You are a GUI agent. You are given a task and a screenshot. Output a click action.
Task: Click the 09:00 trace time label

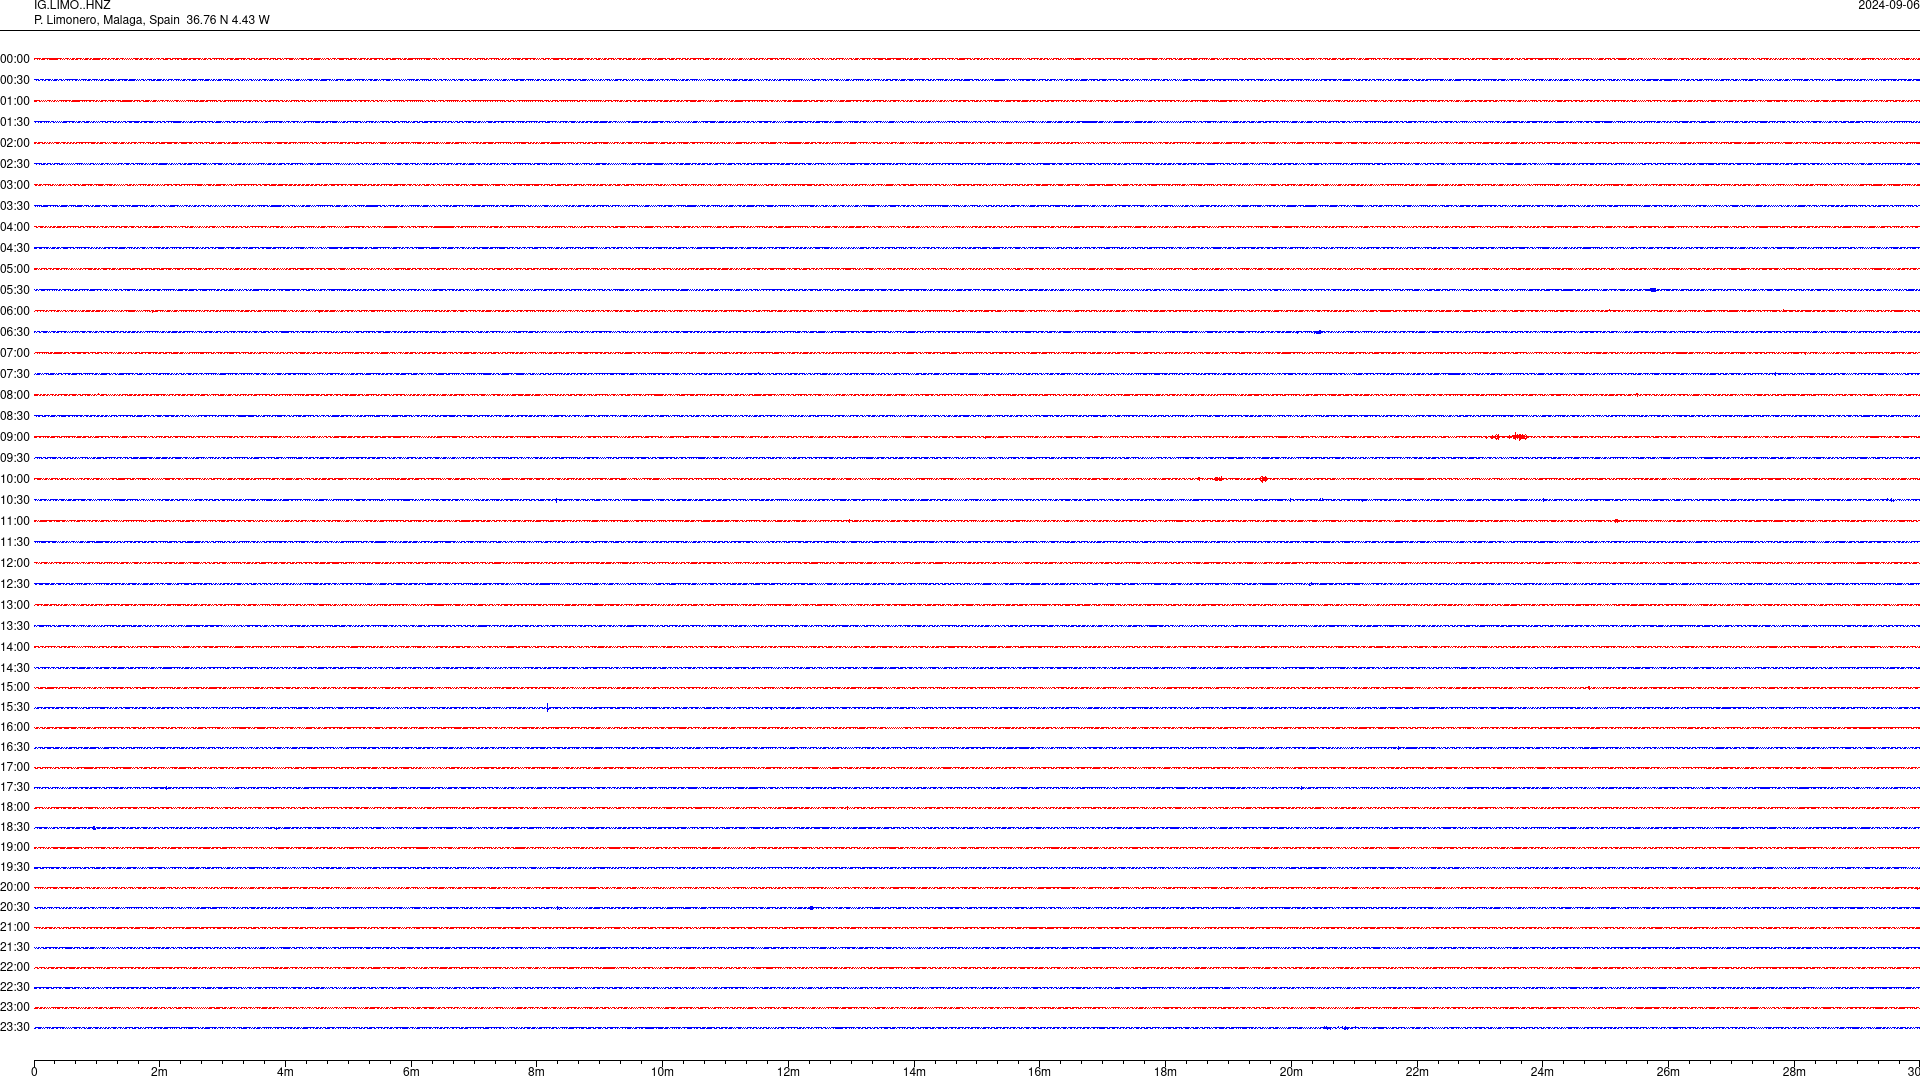(15, 437)
